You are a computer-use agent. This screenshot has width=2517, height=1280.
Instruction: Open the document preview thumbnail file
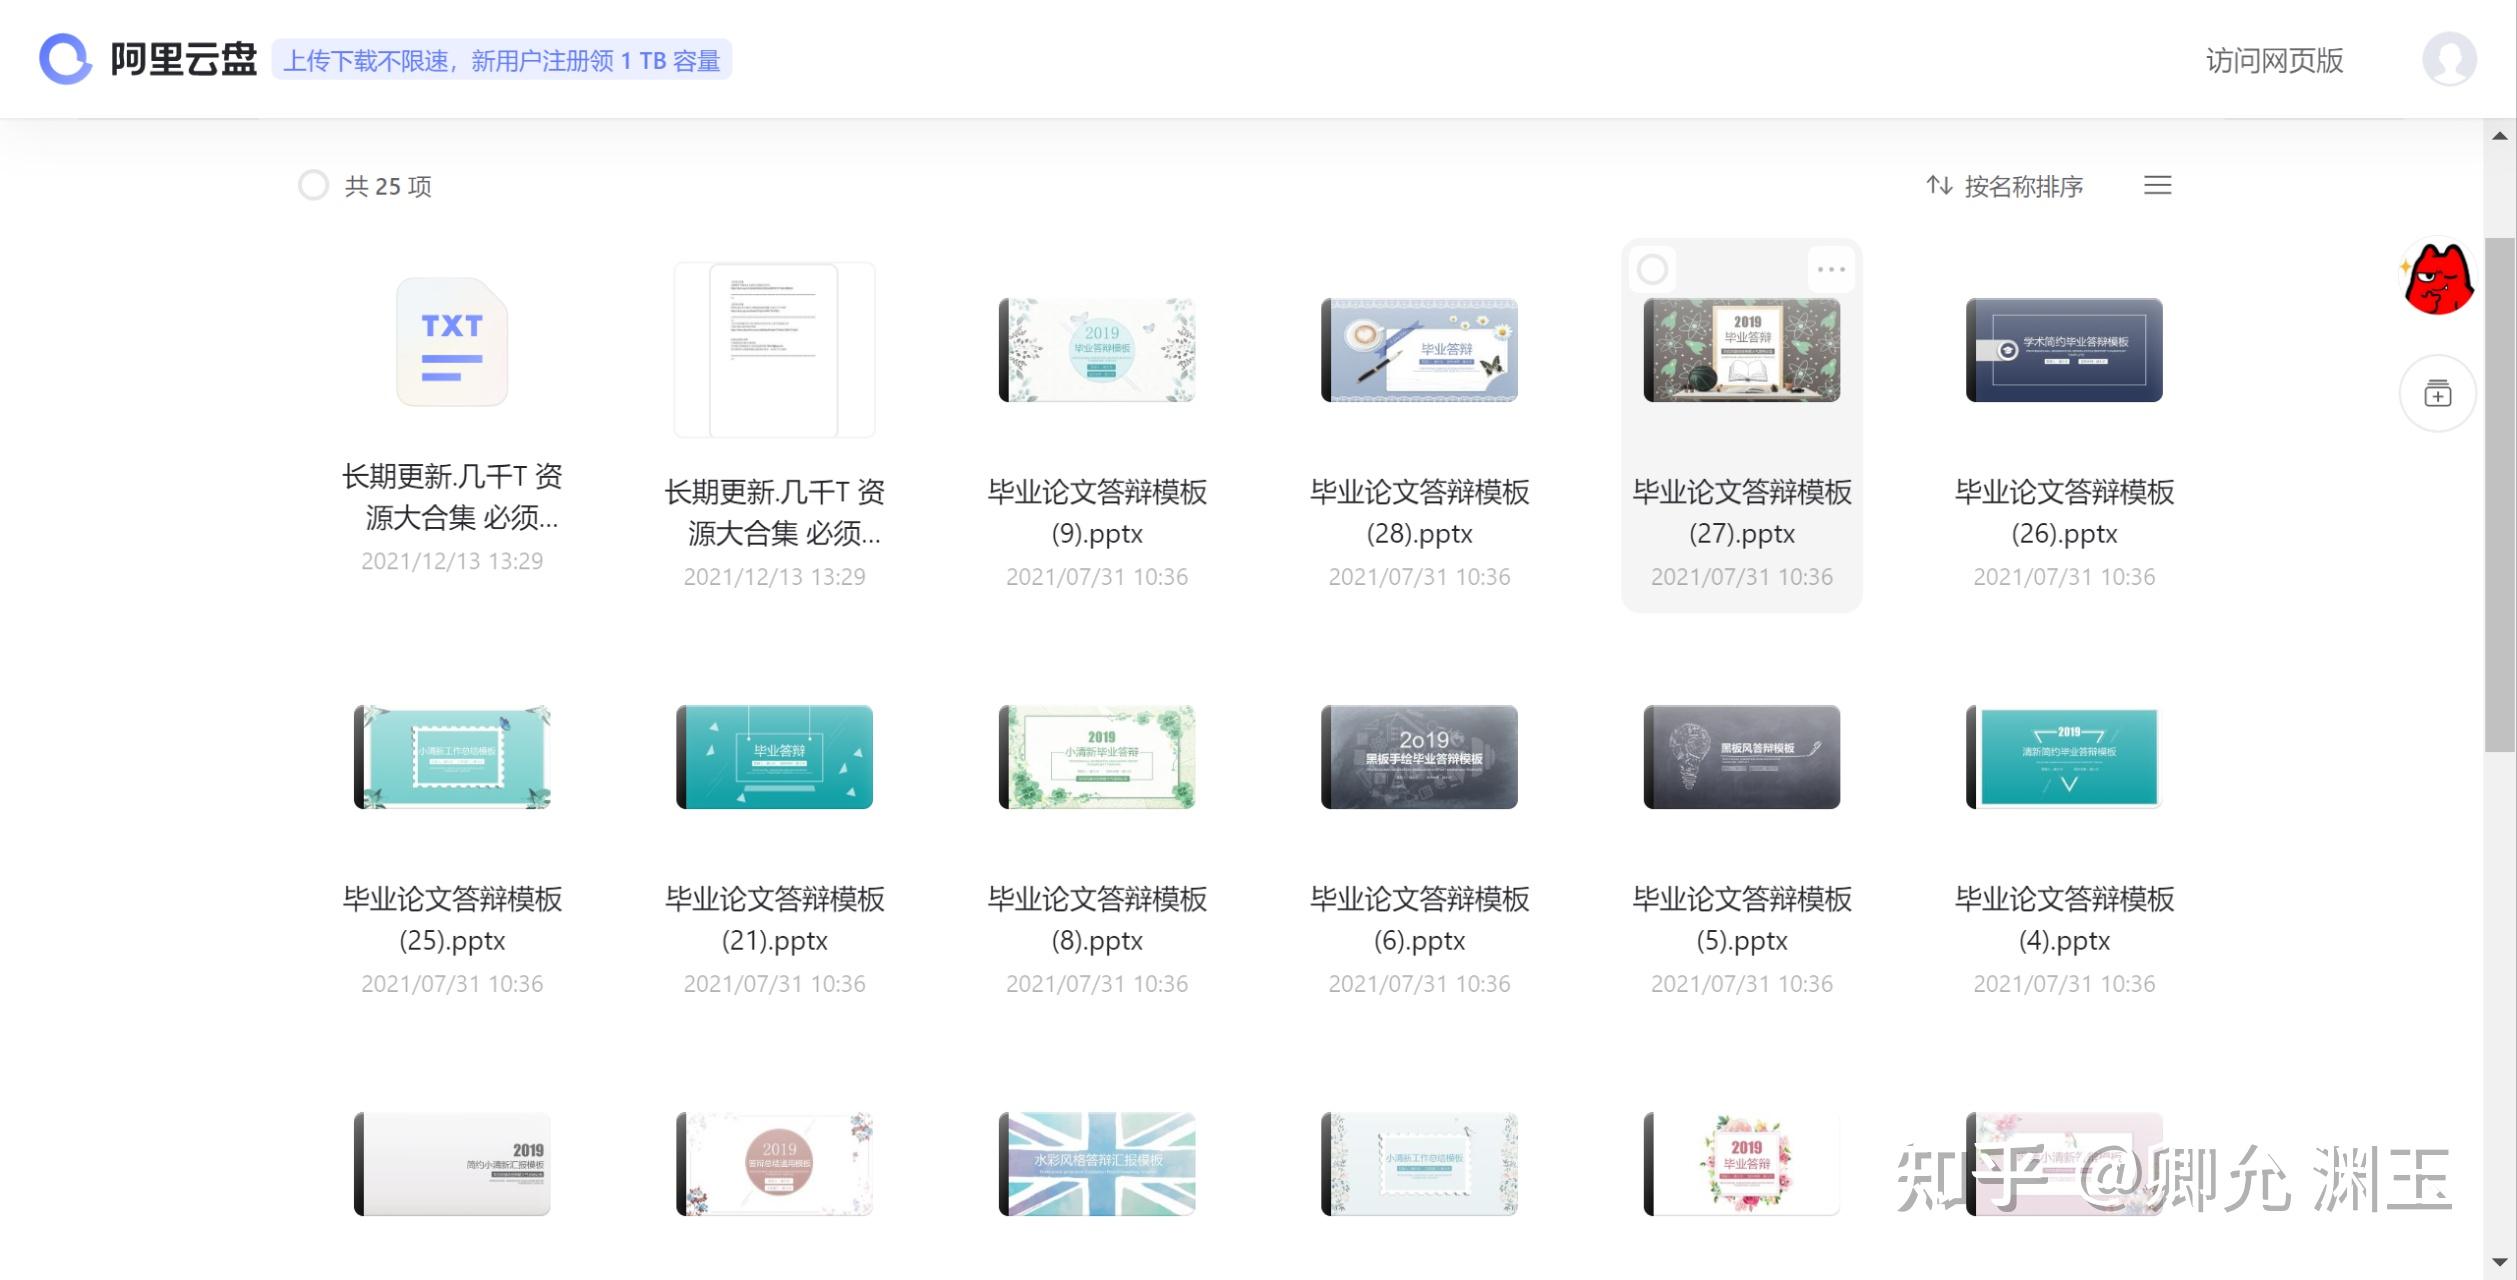pyautogui.click(x=774, y=350)
